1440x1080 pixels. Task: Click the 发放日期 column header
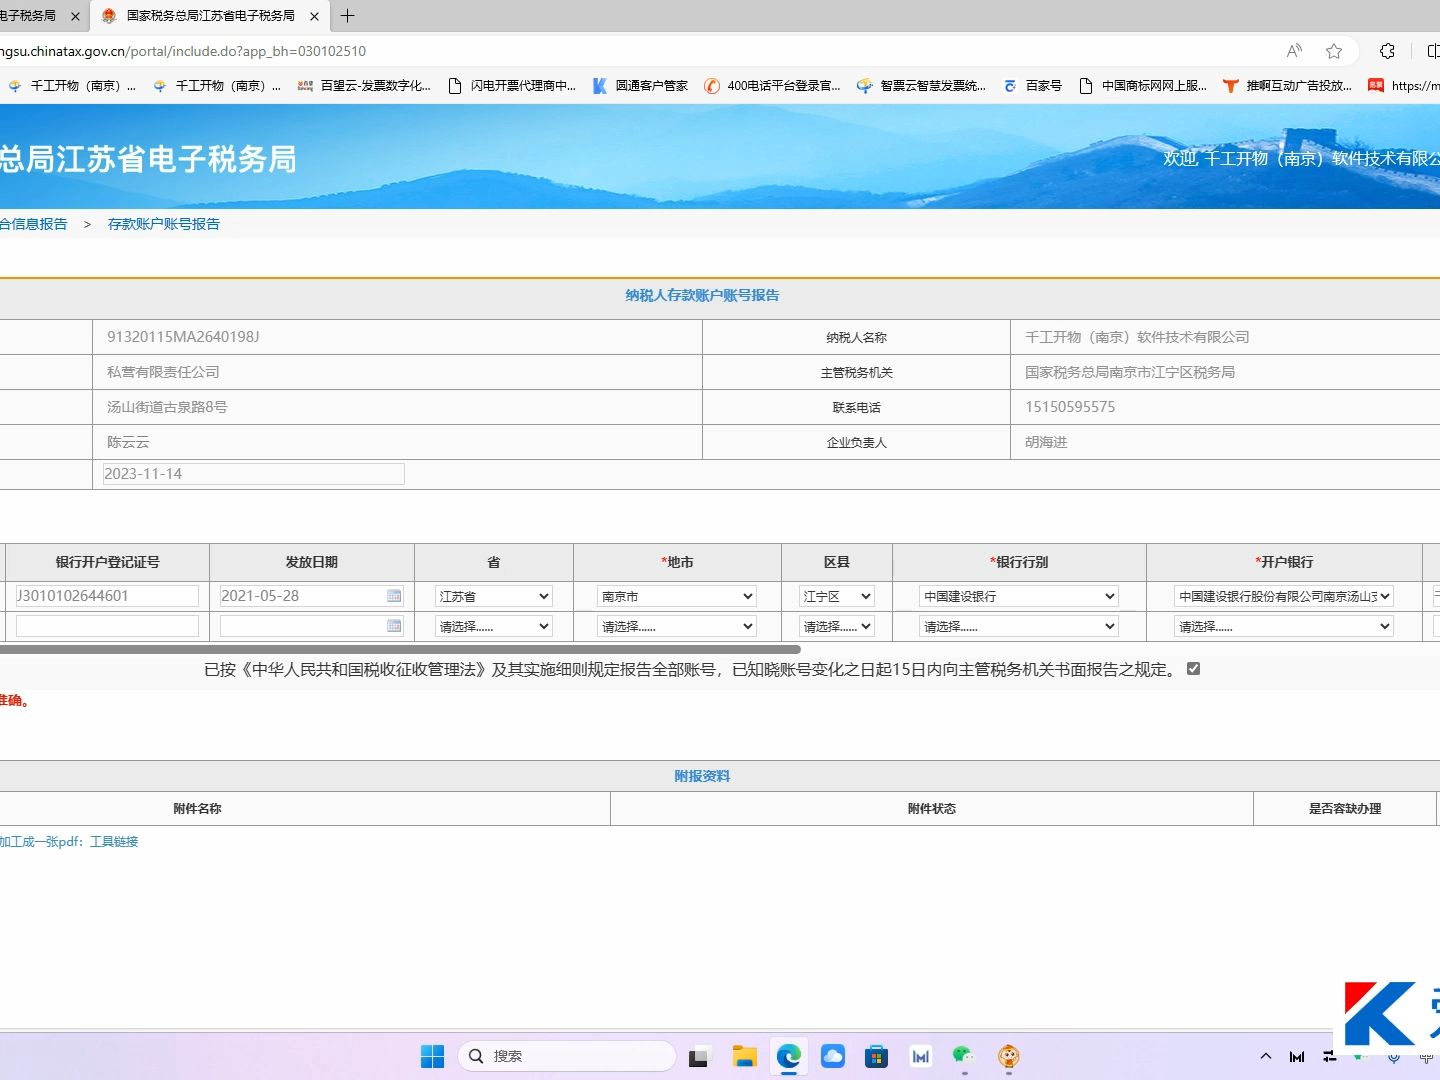(311, 562)
